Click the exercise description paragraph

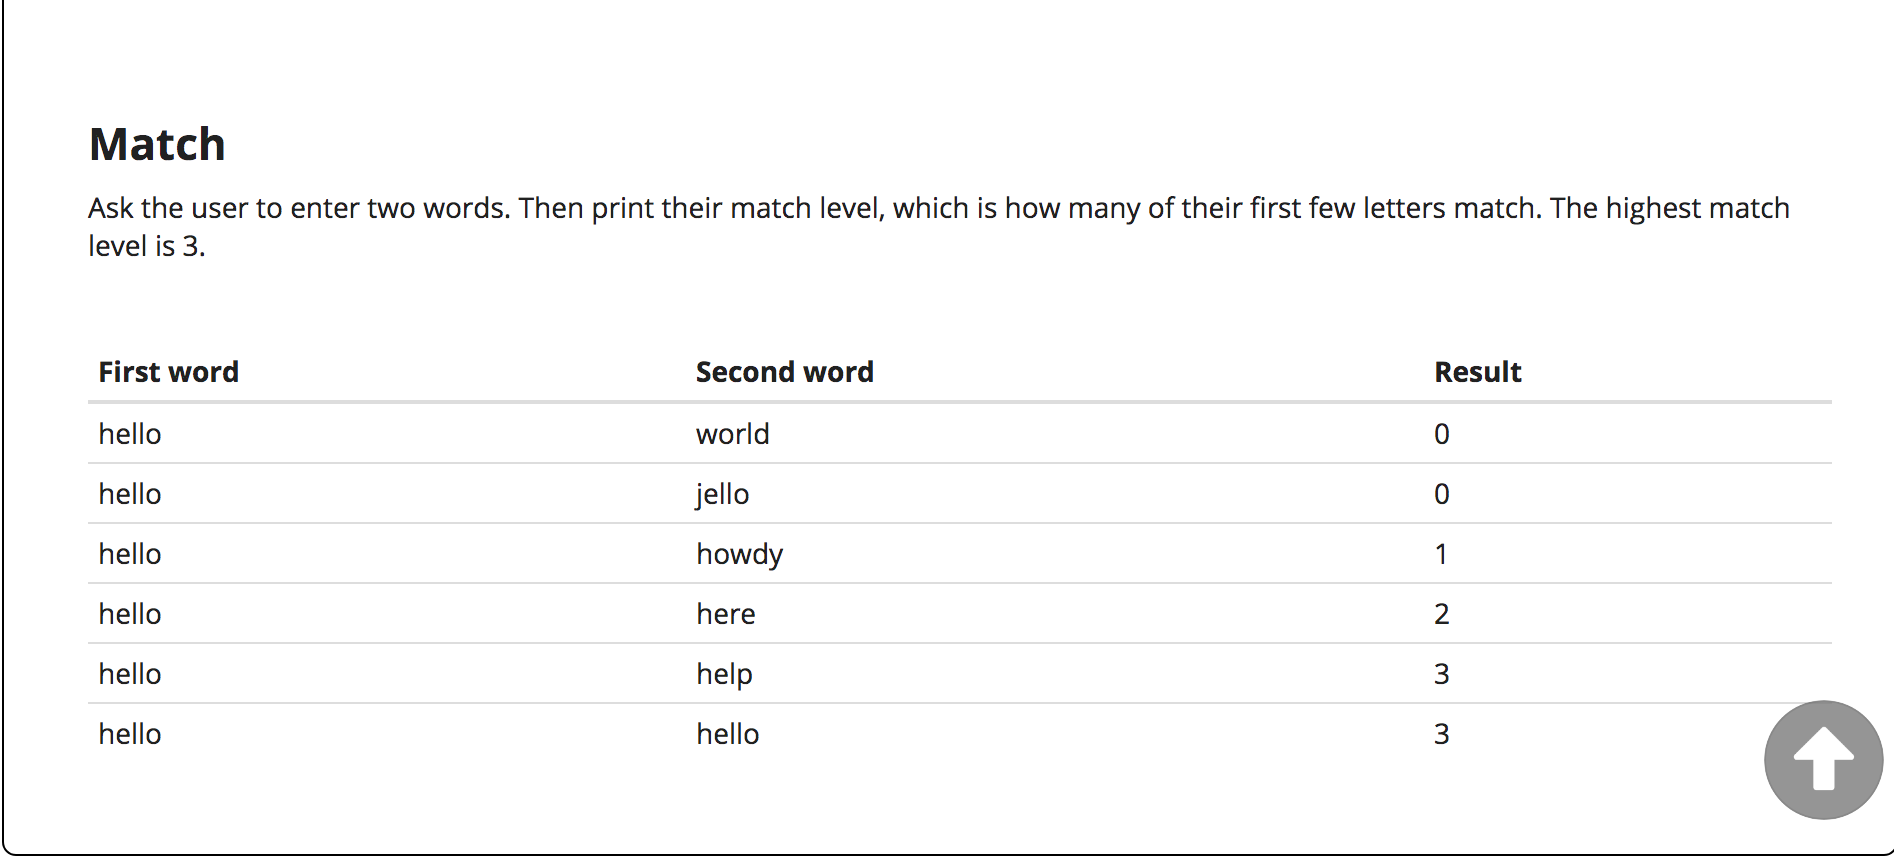(x=938, y=227)
